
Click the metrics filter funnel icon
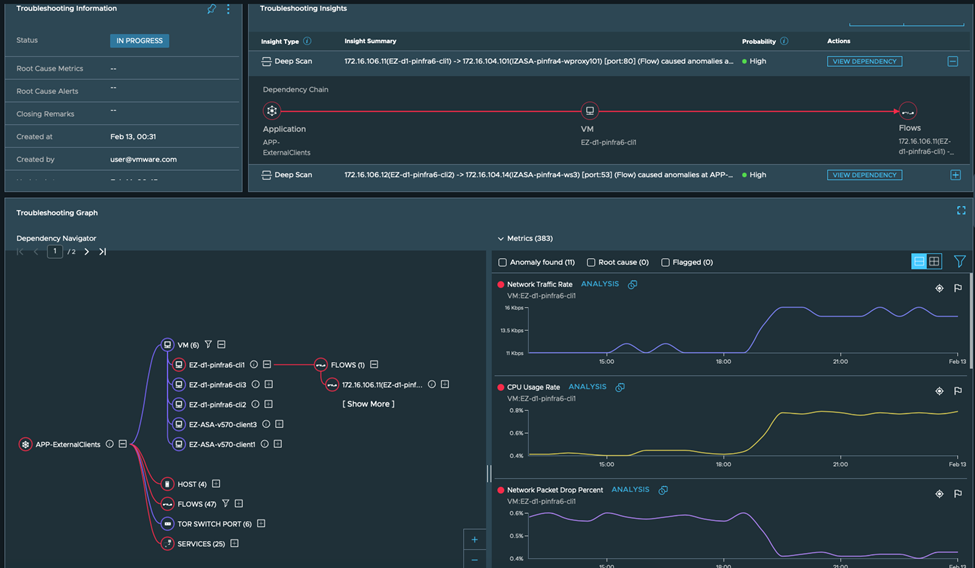pos(960,262)
